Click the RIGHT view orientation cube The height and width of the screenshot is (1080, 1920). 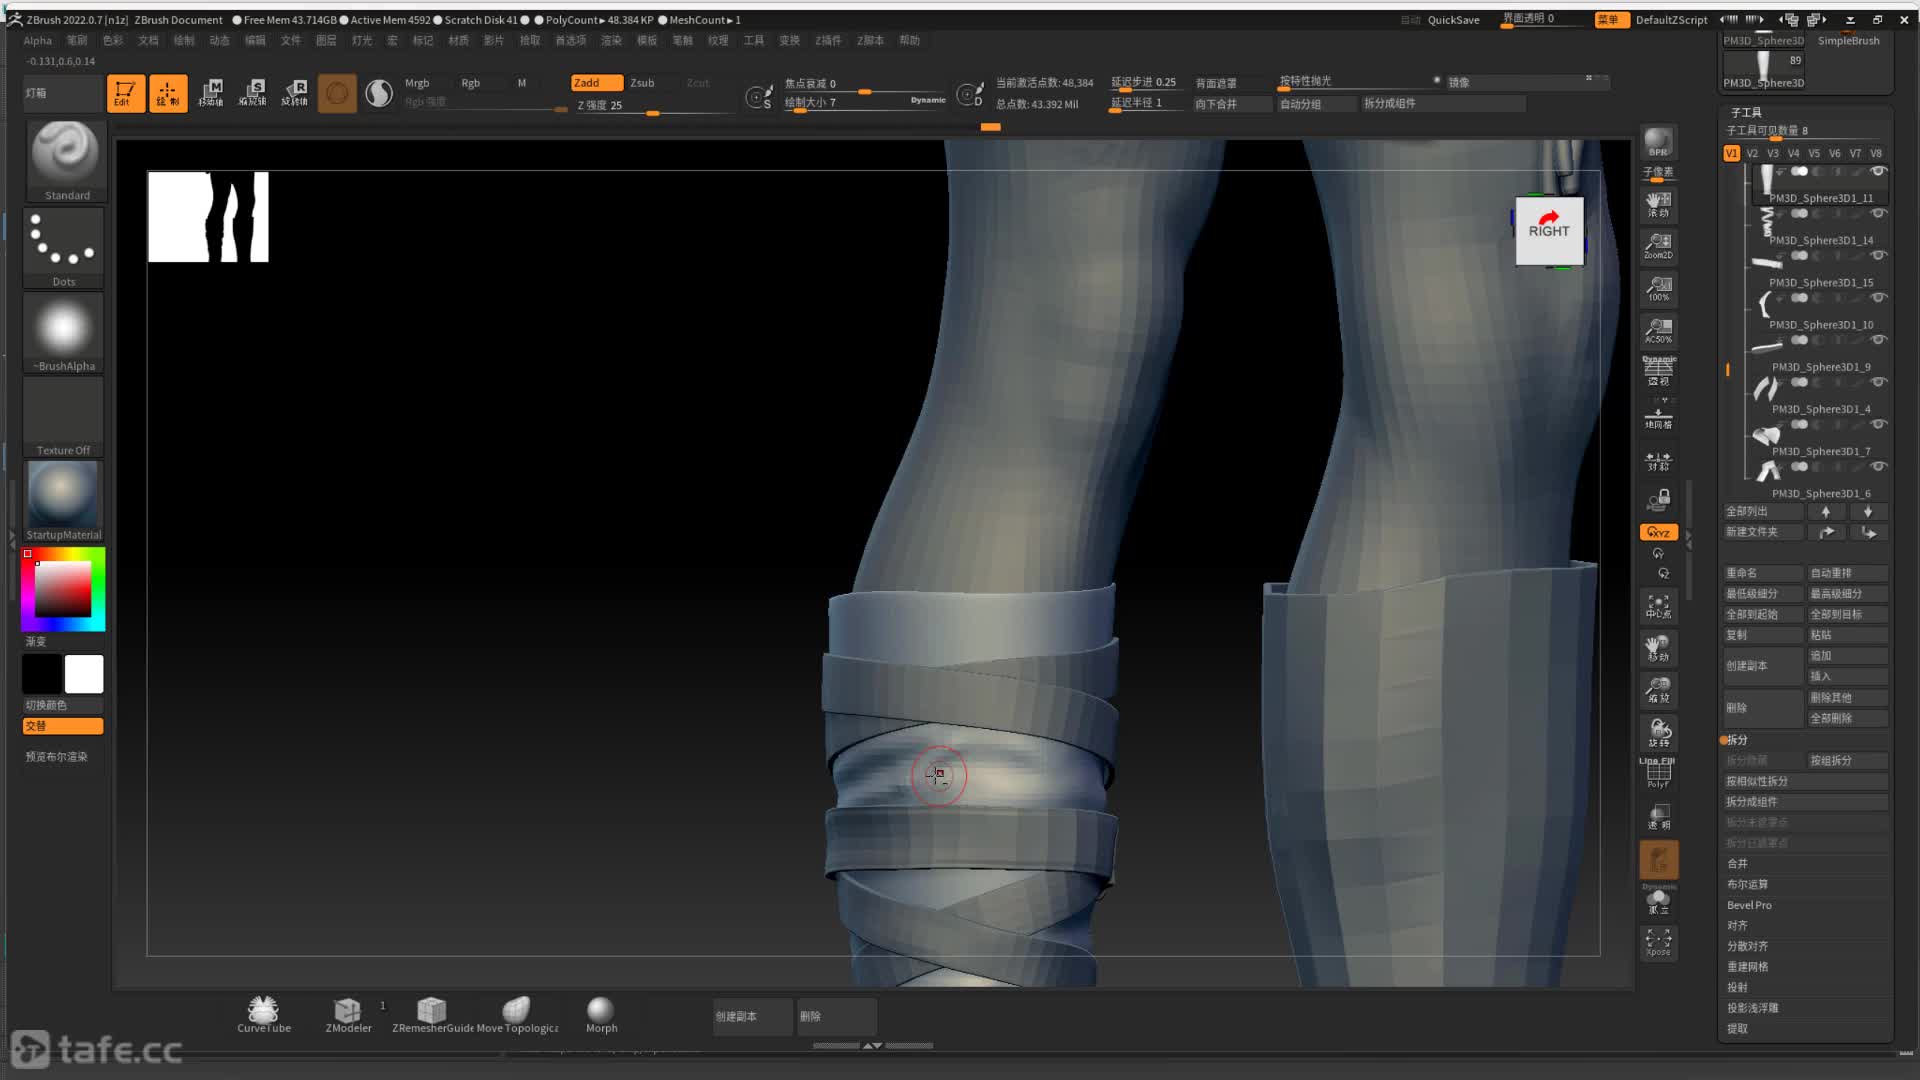[1548, 230]
